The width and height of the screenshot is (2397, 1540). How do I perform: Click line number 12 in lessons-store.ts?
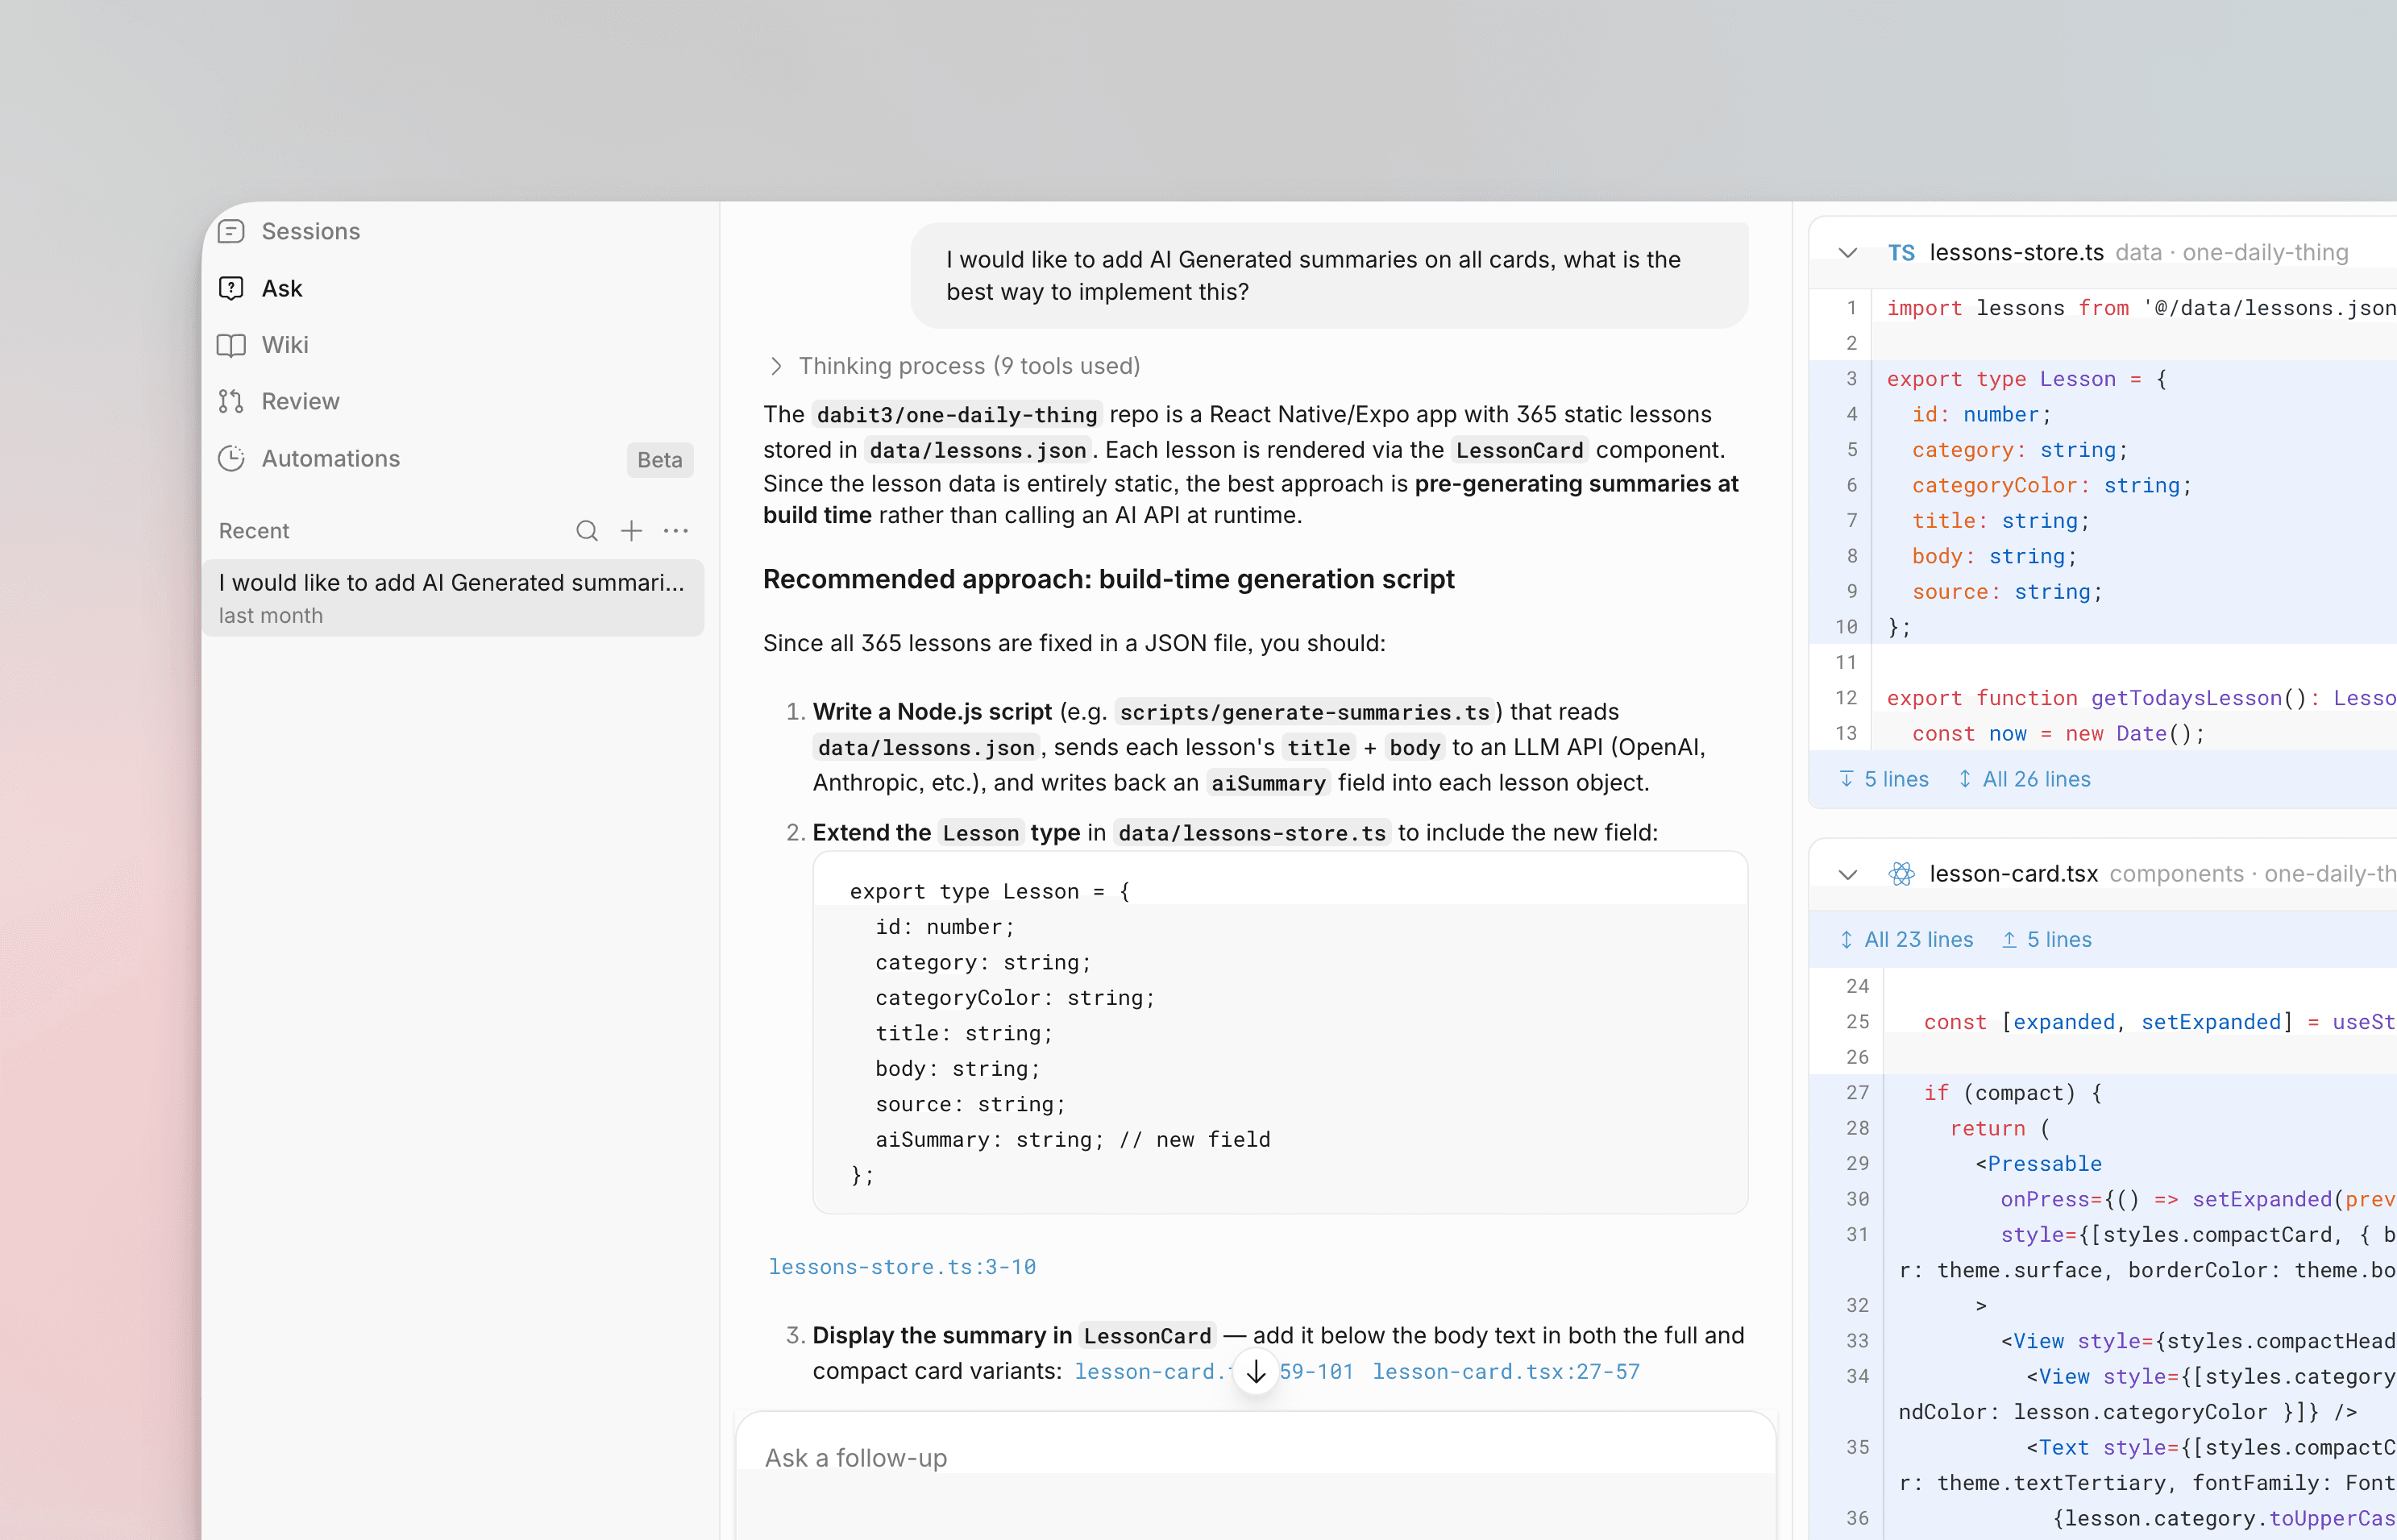(1846, 698)
